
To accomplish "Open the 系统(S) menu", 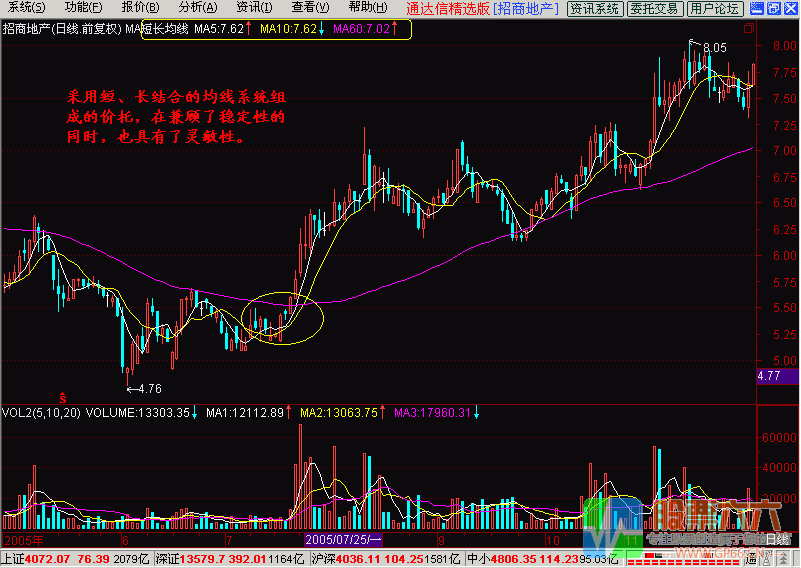I will coord(20,8).
